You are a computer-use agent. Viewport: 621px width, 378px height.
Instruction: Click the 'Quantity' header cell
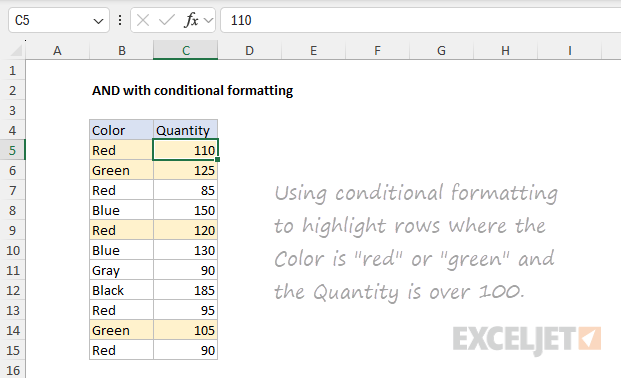pyautogui.click(x=185, y=130)
